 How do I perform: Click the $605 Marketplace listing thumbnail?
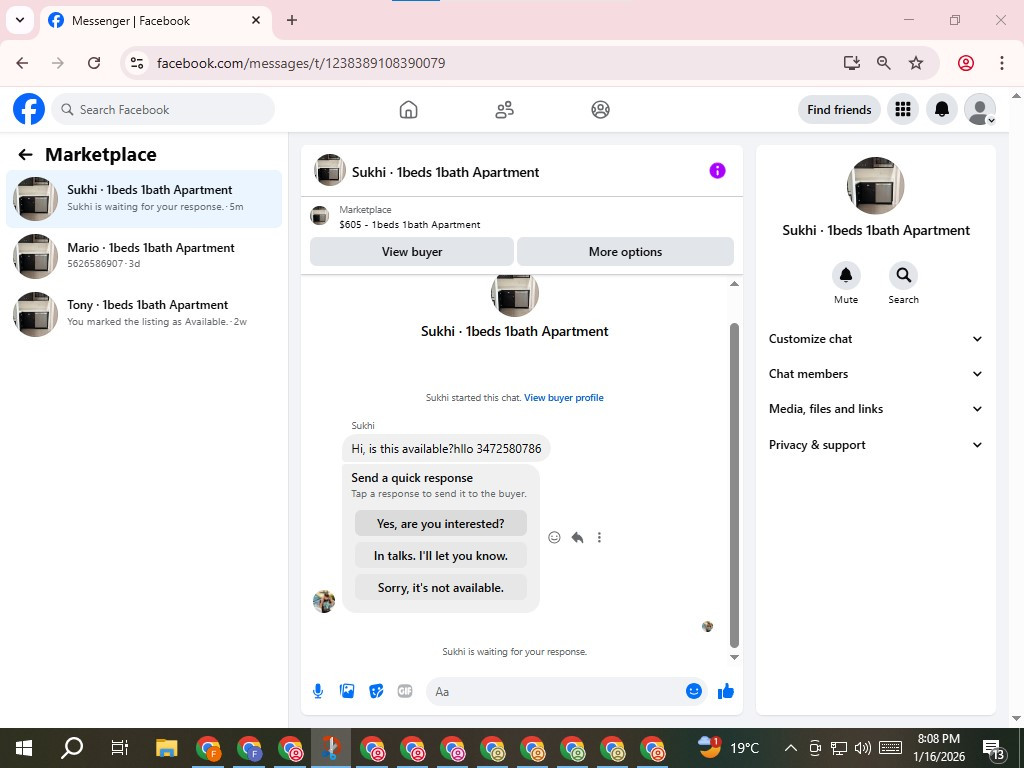click(319, 216)
